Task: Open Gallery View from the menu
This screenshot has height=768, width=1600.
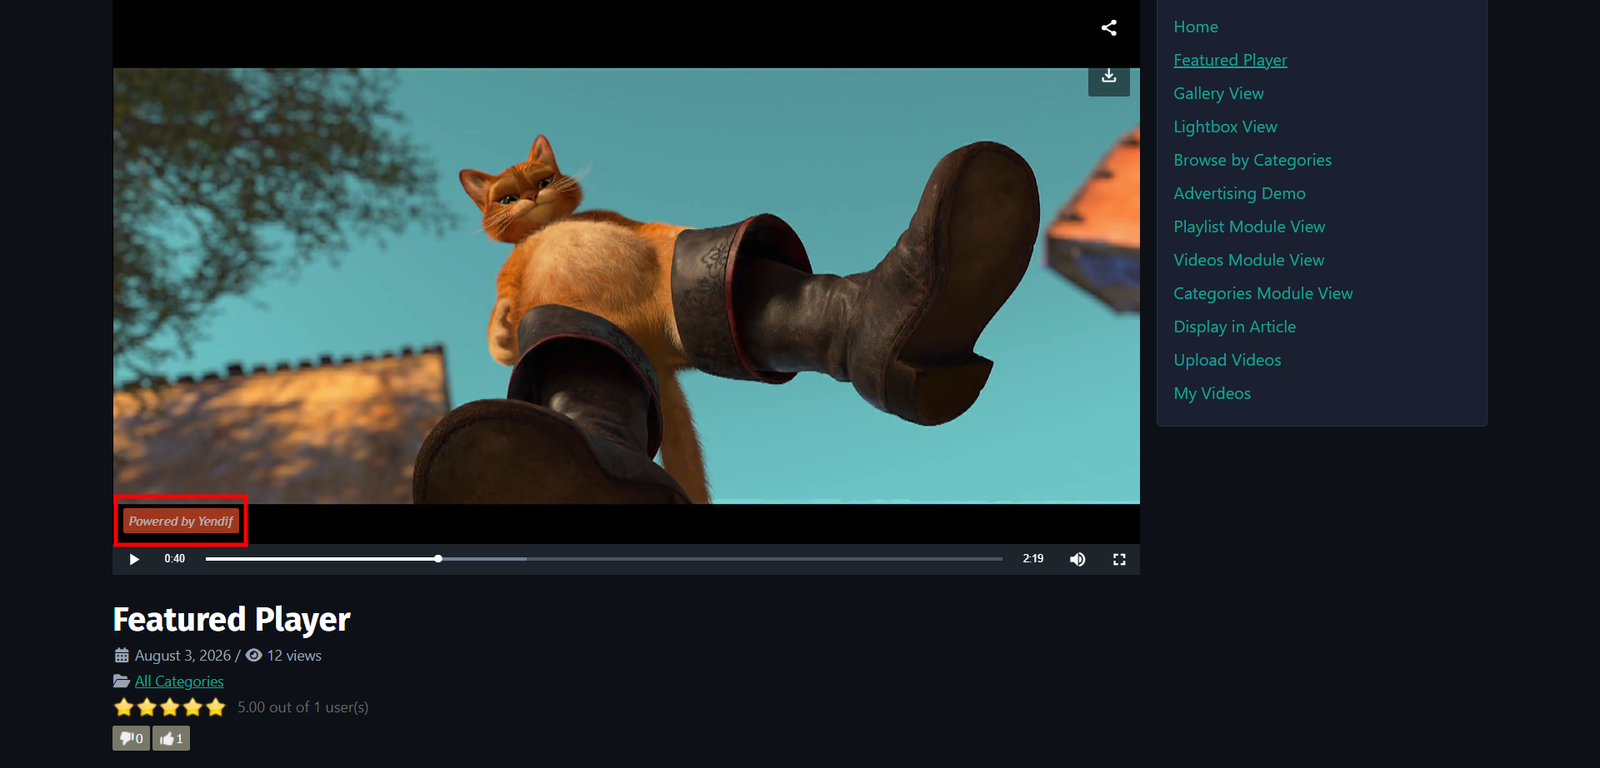Action: 1219,93
